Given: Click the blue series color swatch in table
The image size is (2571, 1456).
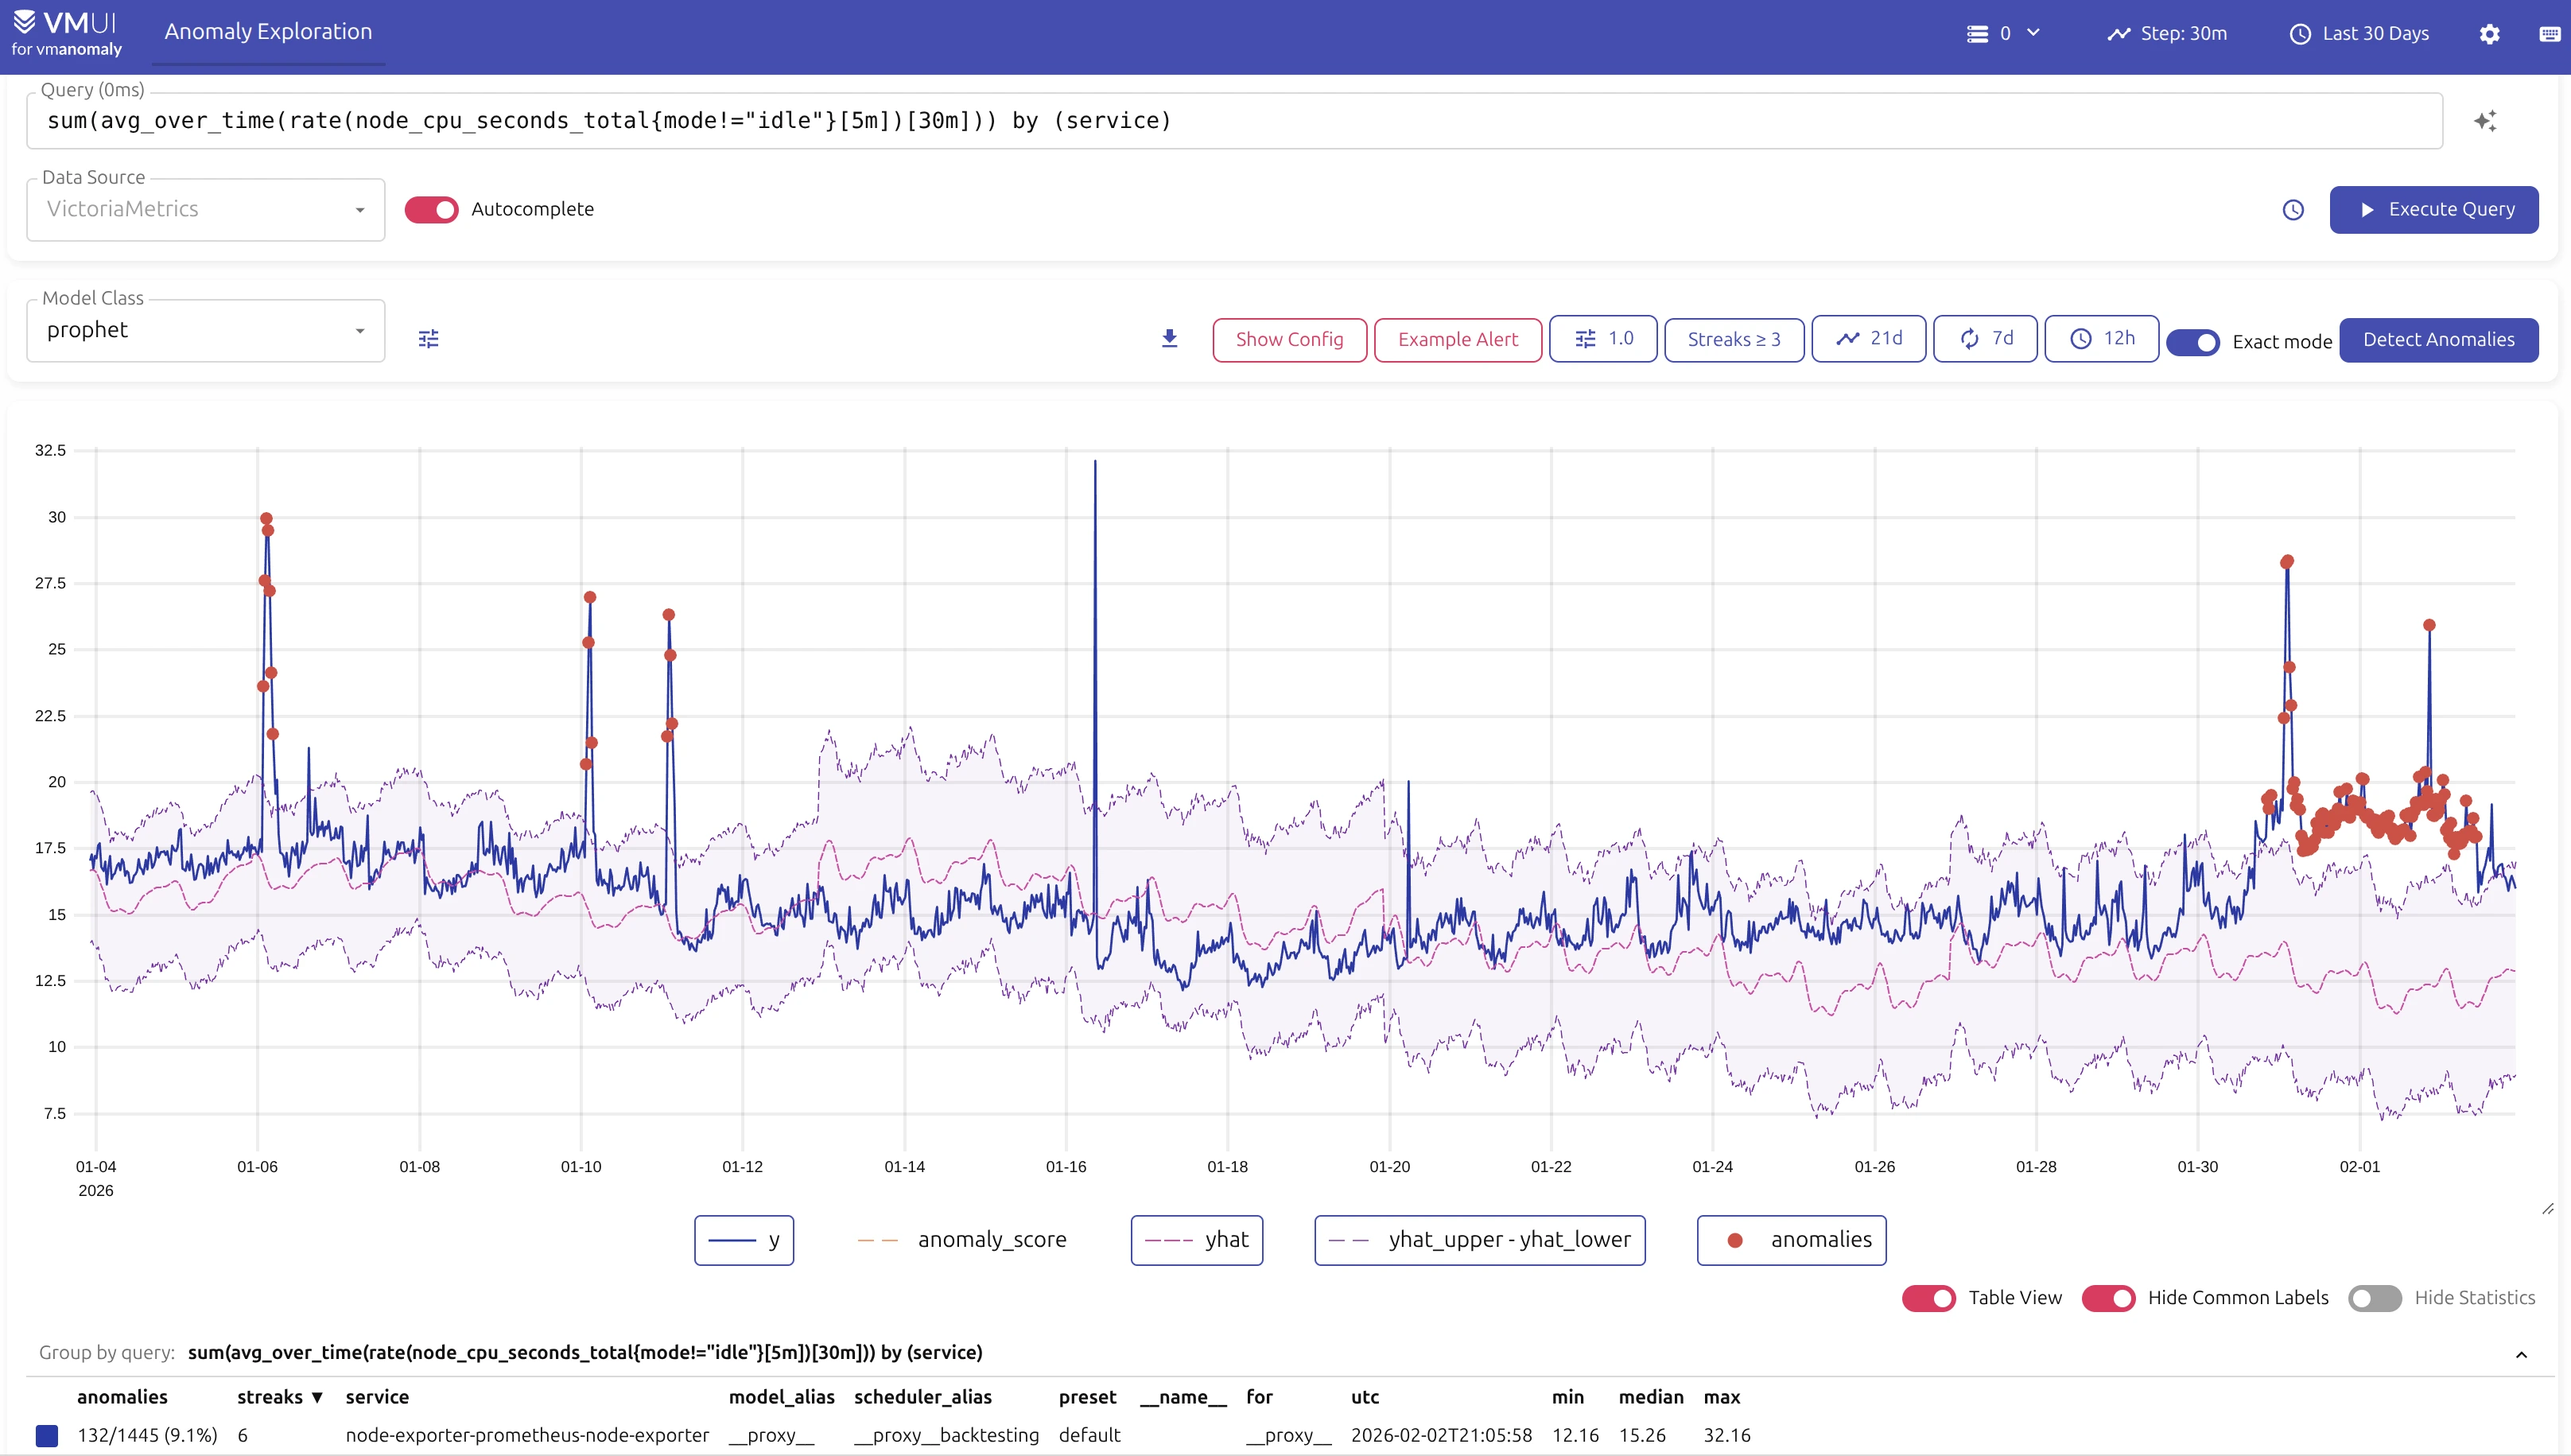Looking at the screenshot, I should tap(47, 1436).
